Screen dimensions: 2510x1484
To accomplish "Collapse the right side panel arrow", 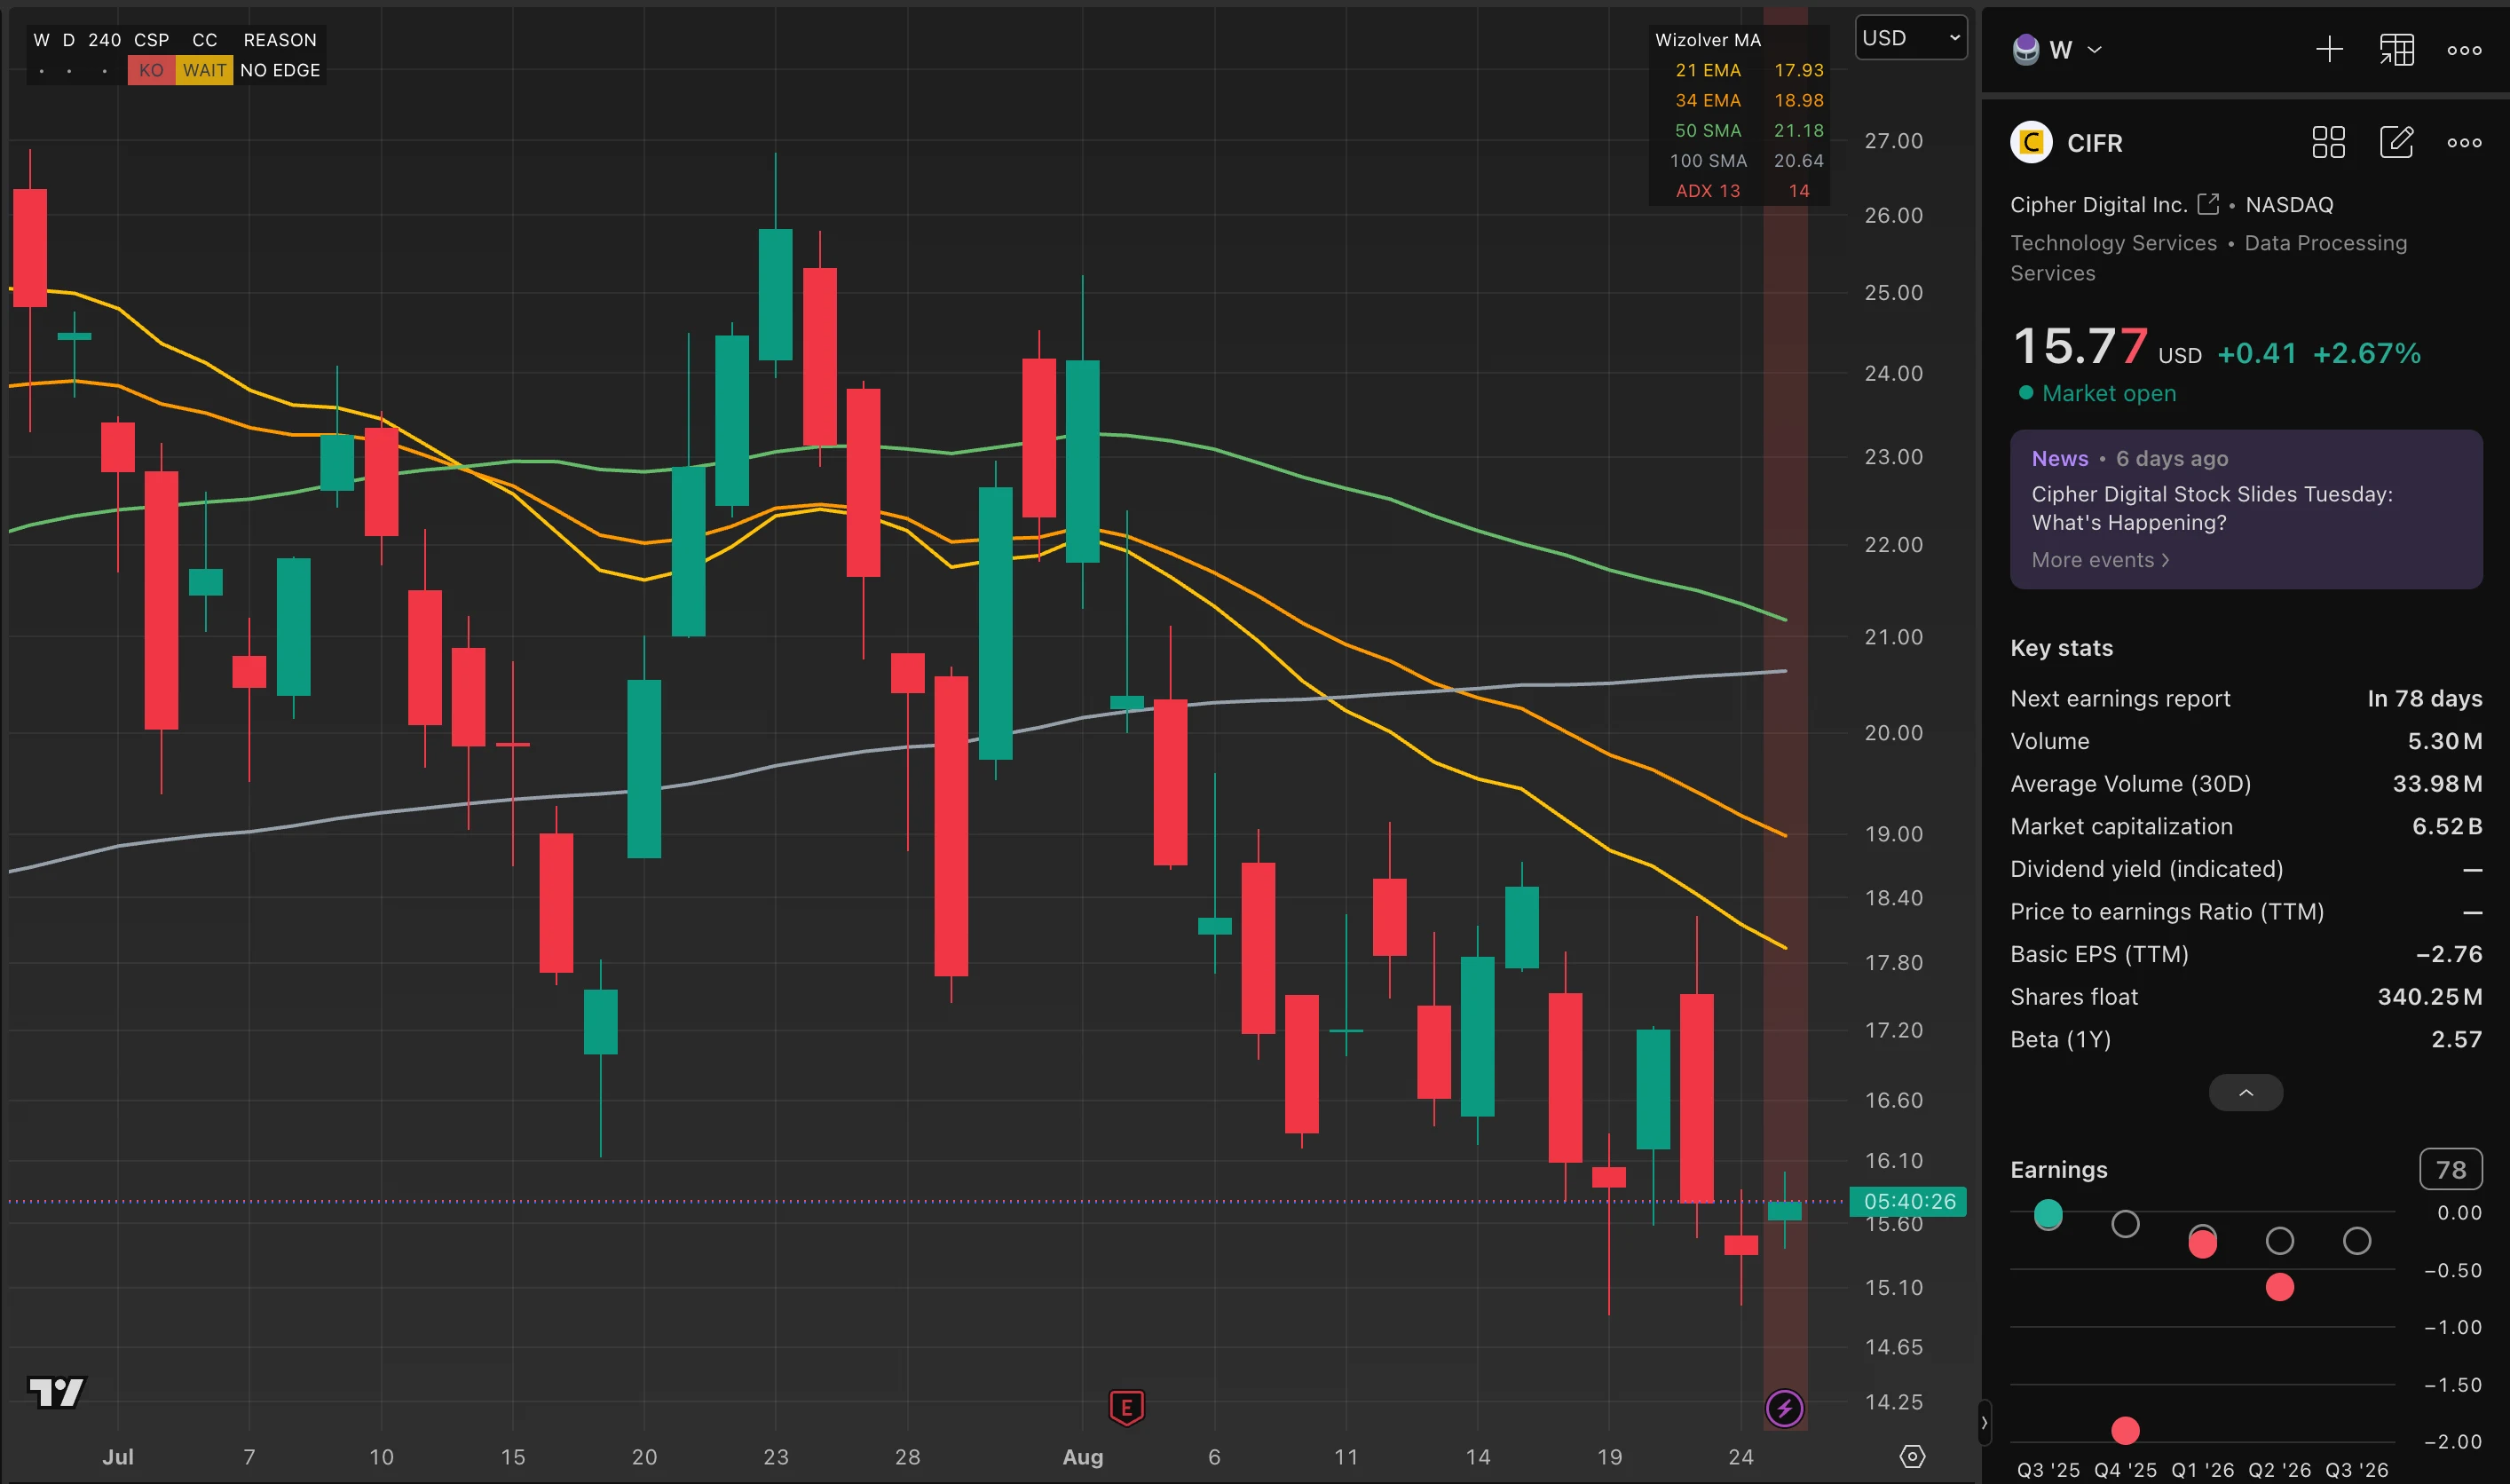I will point(1984,1422).
